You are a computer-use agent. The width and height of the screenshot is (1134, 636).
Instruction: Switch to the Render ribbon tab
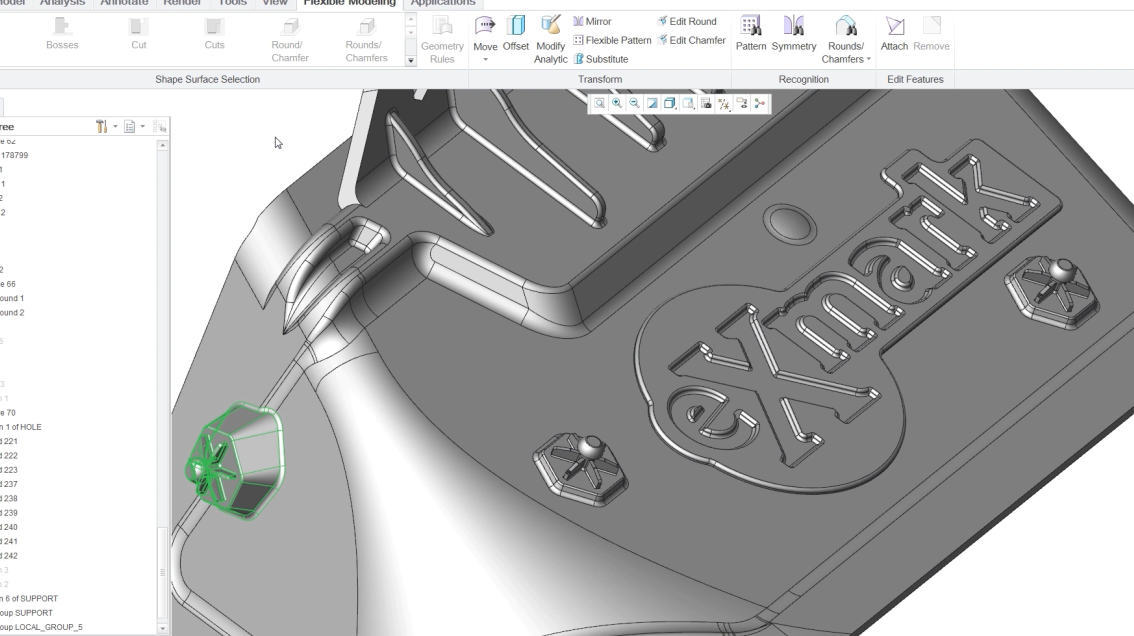[x=182, y=3]
